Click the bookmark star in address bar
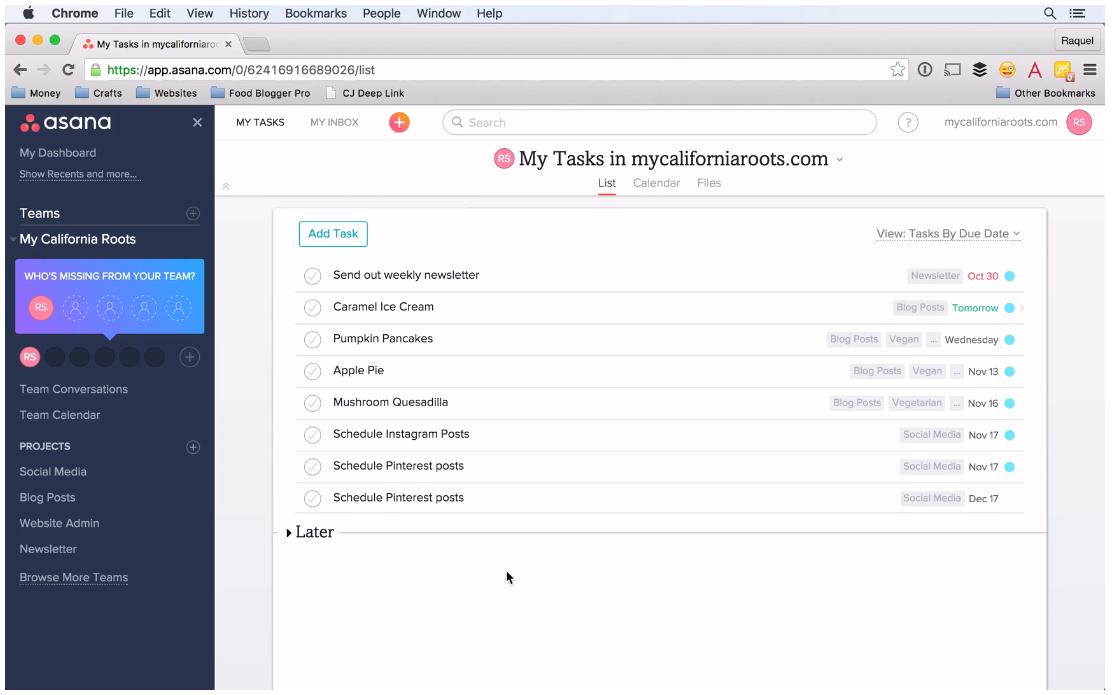Image resolution: width=1112 pixels, height=695 pixels. (897, 70)
